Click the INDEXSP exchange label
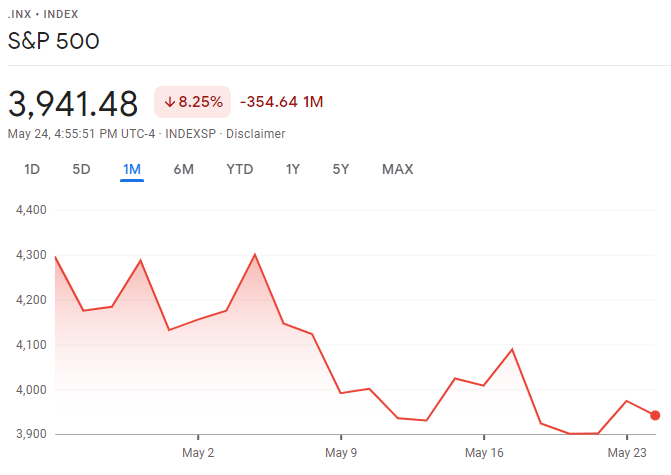The width and height of the screenshot is (671, 475). coord(190,134)
